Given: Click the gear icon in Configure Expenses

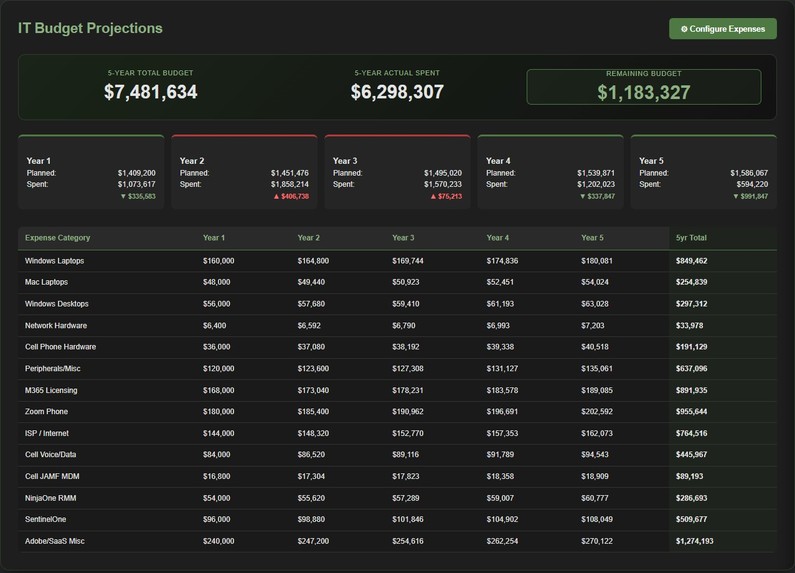Looking at the screenshot, I should coord(684,29).
